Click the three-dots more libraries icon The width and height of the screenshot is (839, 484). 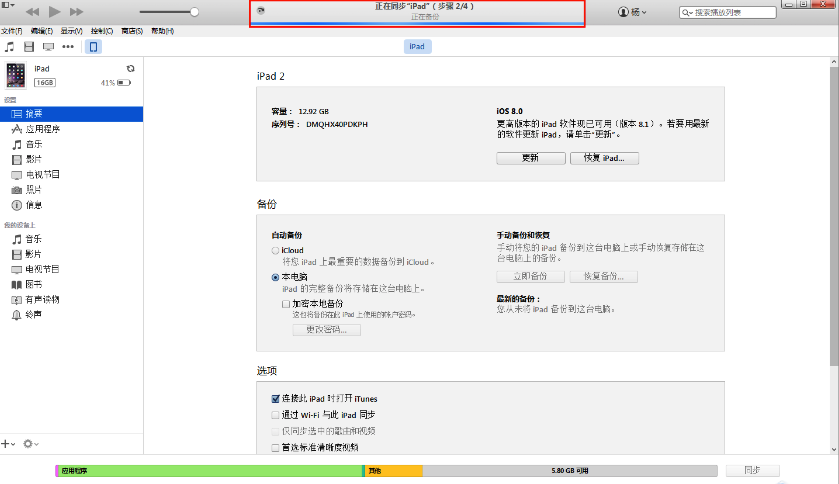68,47
